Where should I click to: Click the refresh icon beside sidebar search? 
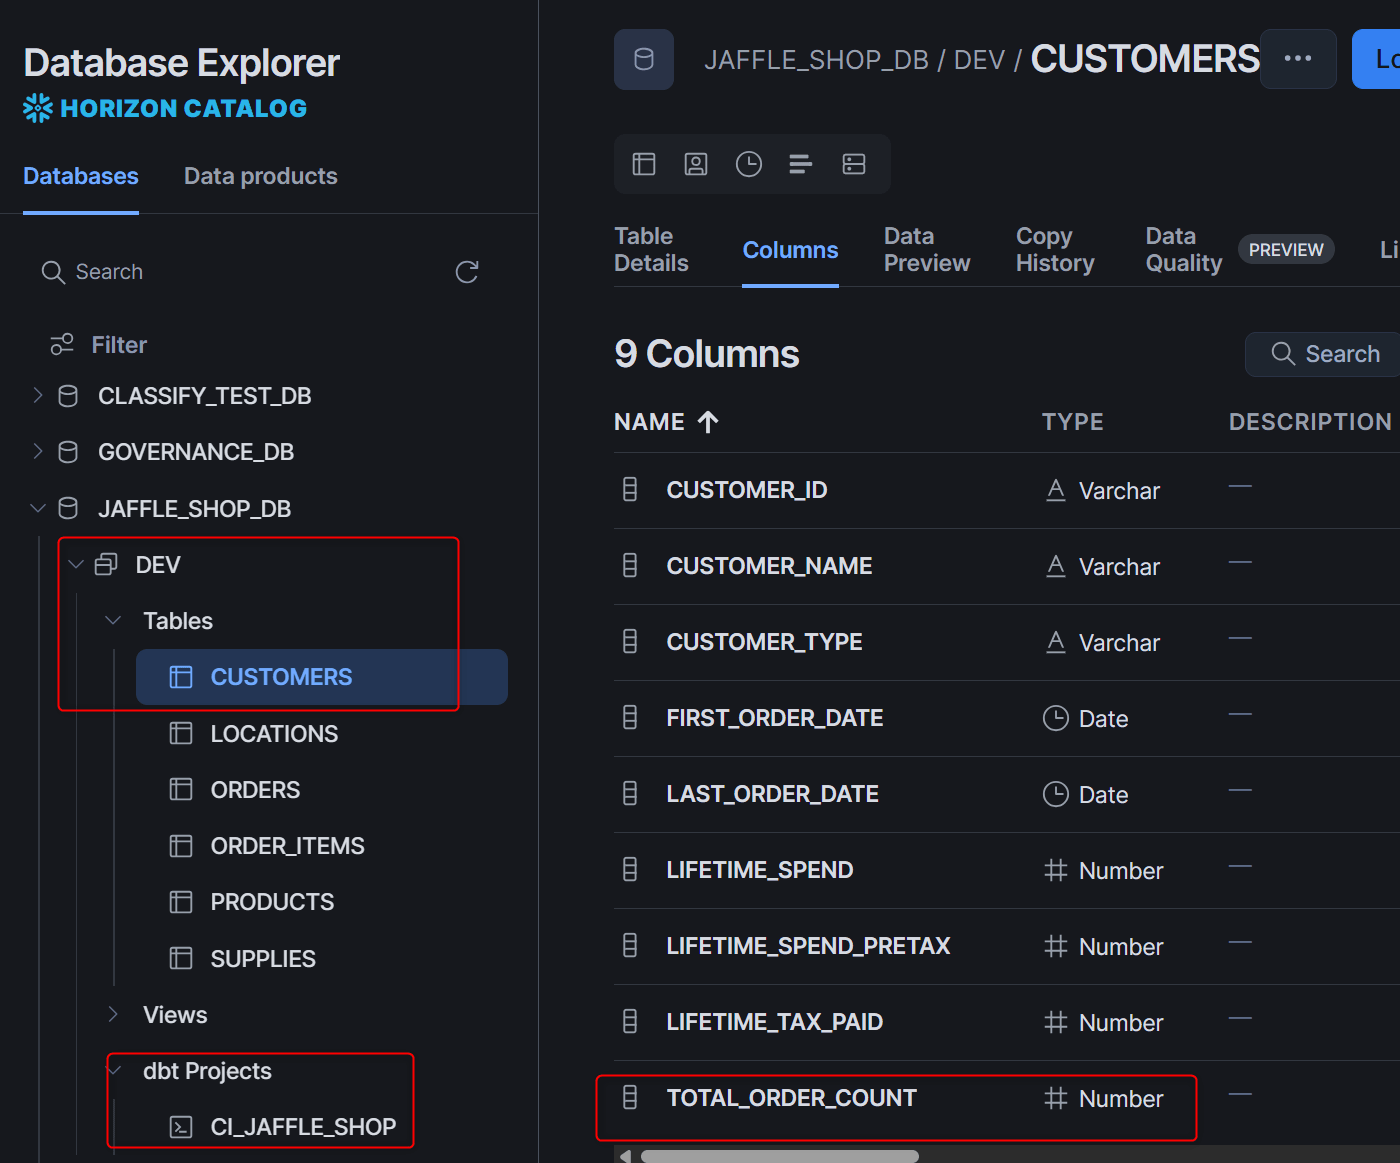tap(467, 272)
